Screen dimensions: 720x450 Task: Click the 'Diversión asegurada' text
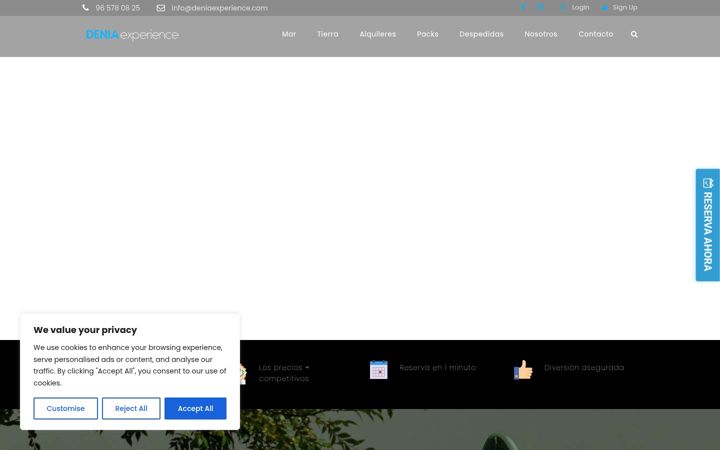(x=584, y=367)
